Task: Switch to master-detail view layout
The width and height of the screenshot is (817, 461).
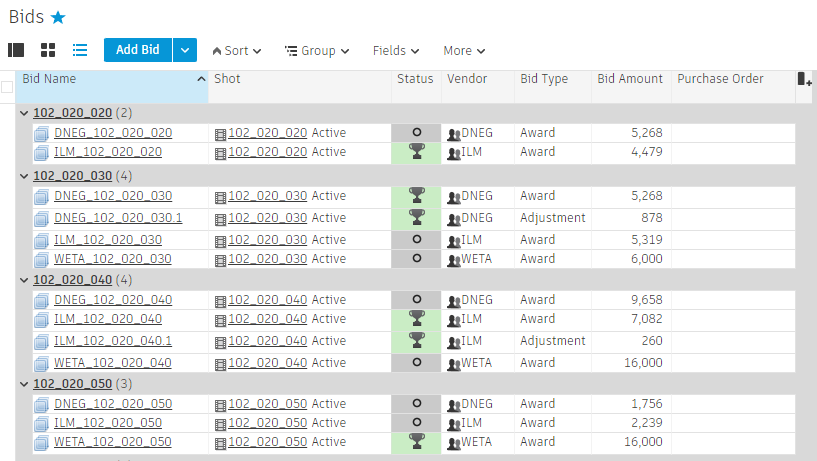Action: tap(16, 50)
